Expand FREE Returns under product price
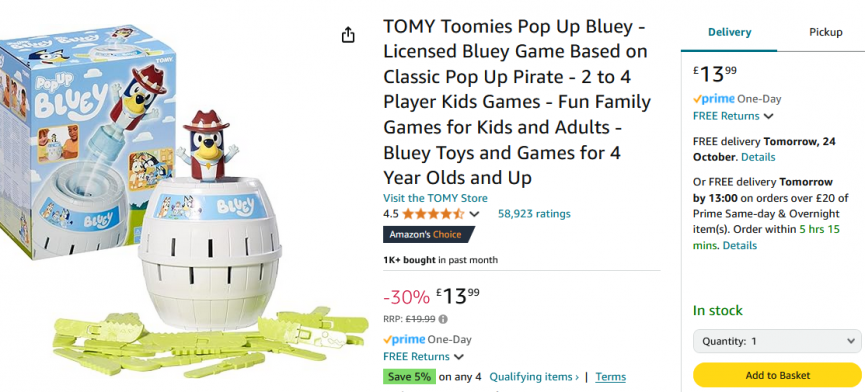This screenshot has width=865, height=392. pos(424,357)
